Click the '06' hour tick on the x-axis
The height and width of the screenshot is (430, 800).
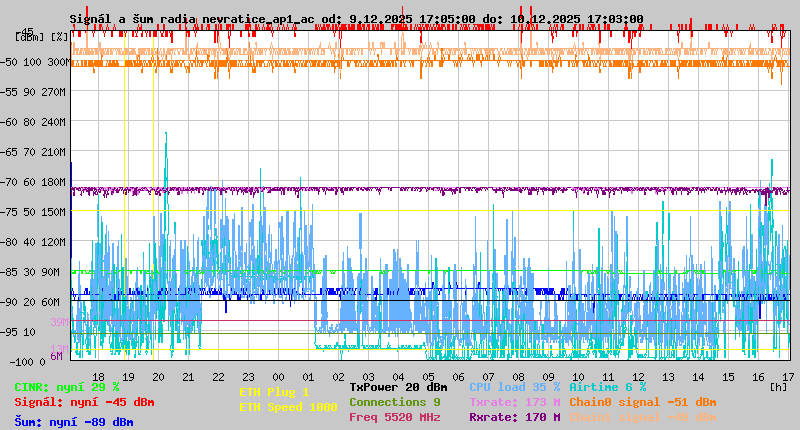tap(459, 377)
